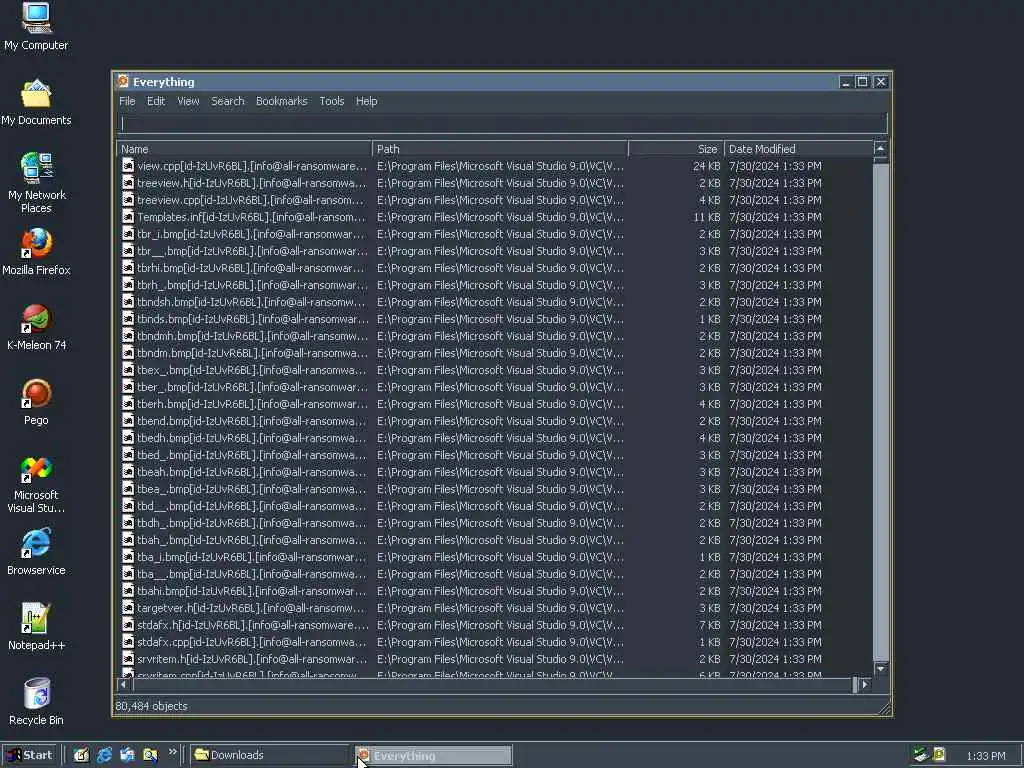
Task: Open the File menu
Action: [x=127, y=101]
